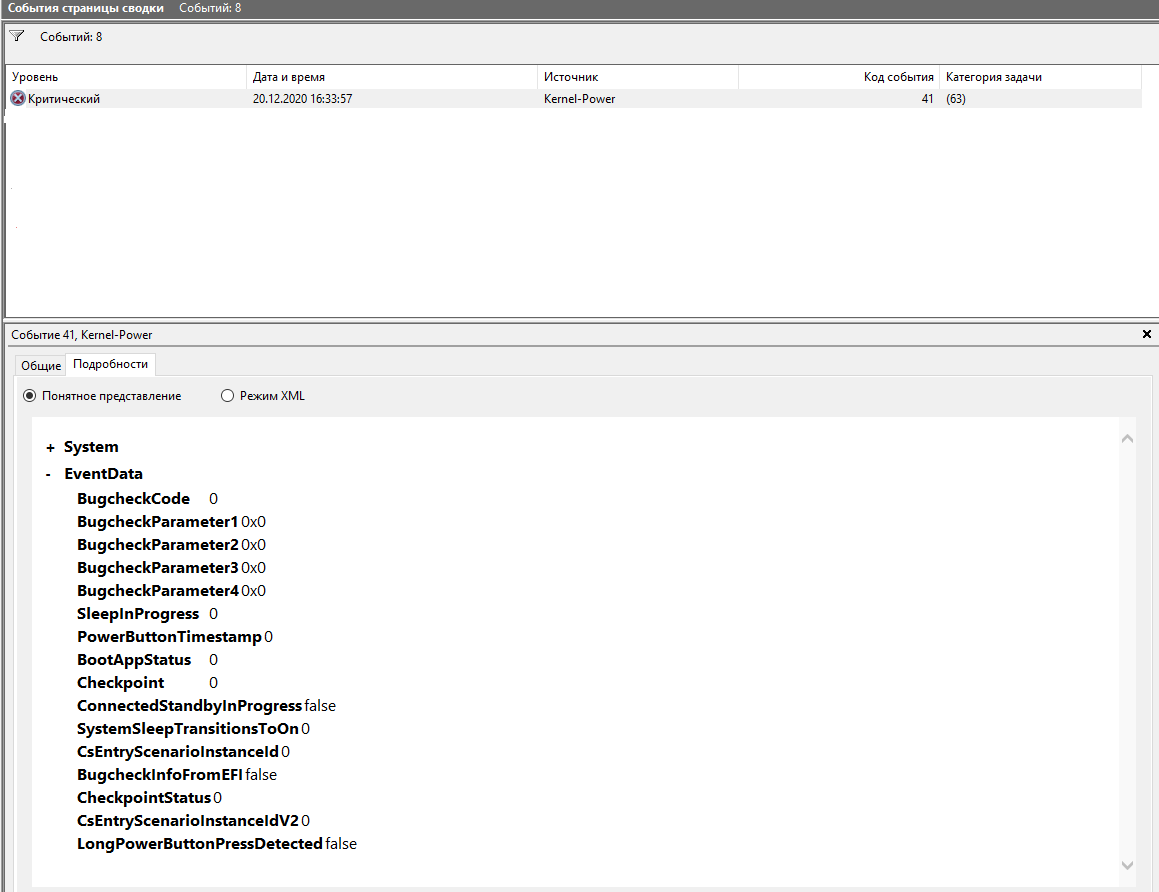Click the BugcheckParameter4 entry
The height and width of the screenshot is (892, 1159).
click(171, 590)
